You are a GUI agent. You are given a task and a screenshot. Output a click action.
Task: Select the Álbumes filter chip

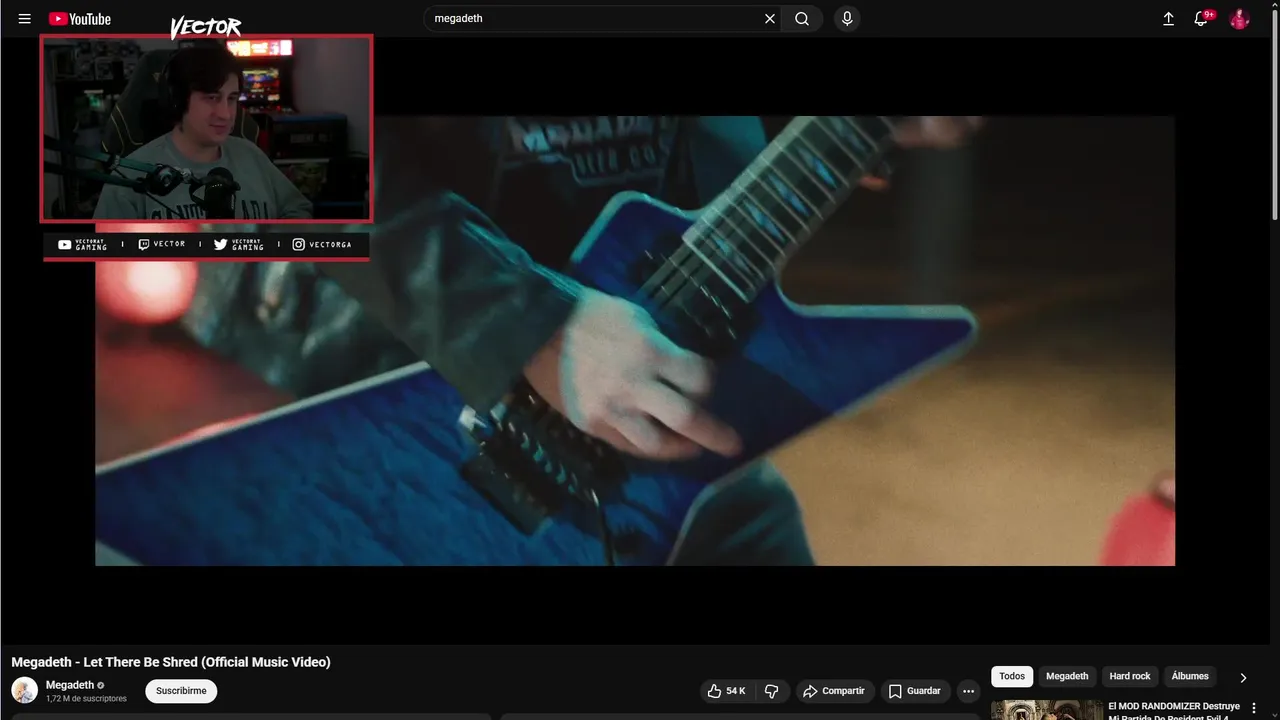coord(1190,677)
